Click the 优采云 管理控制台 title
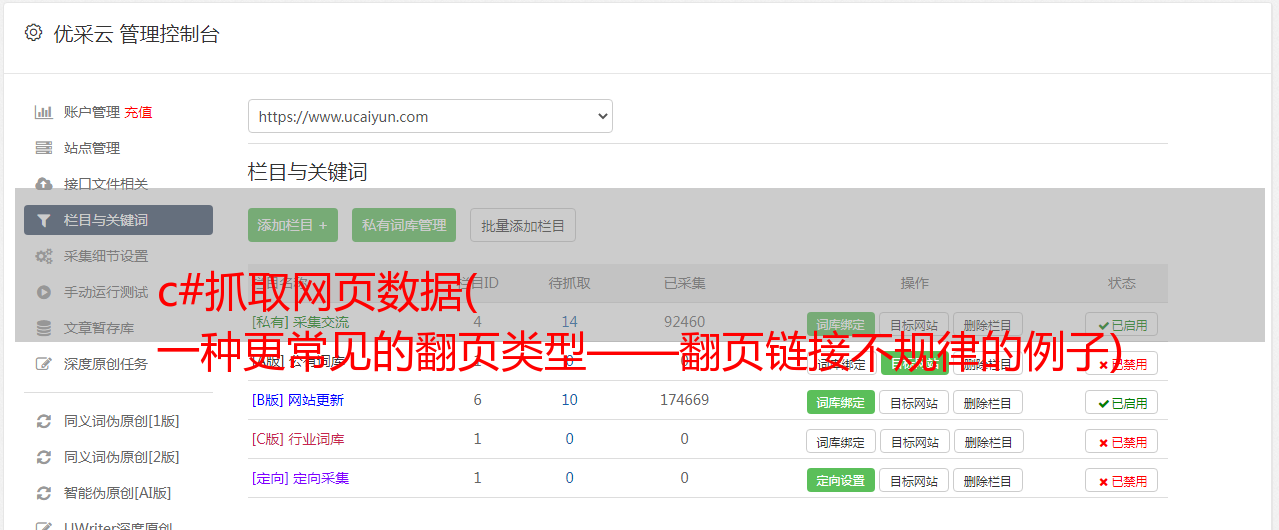1279x530 pixels. [x=136, y=34]
